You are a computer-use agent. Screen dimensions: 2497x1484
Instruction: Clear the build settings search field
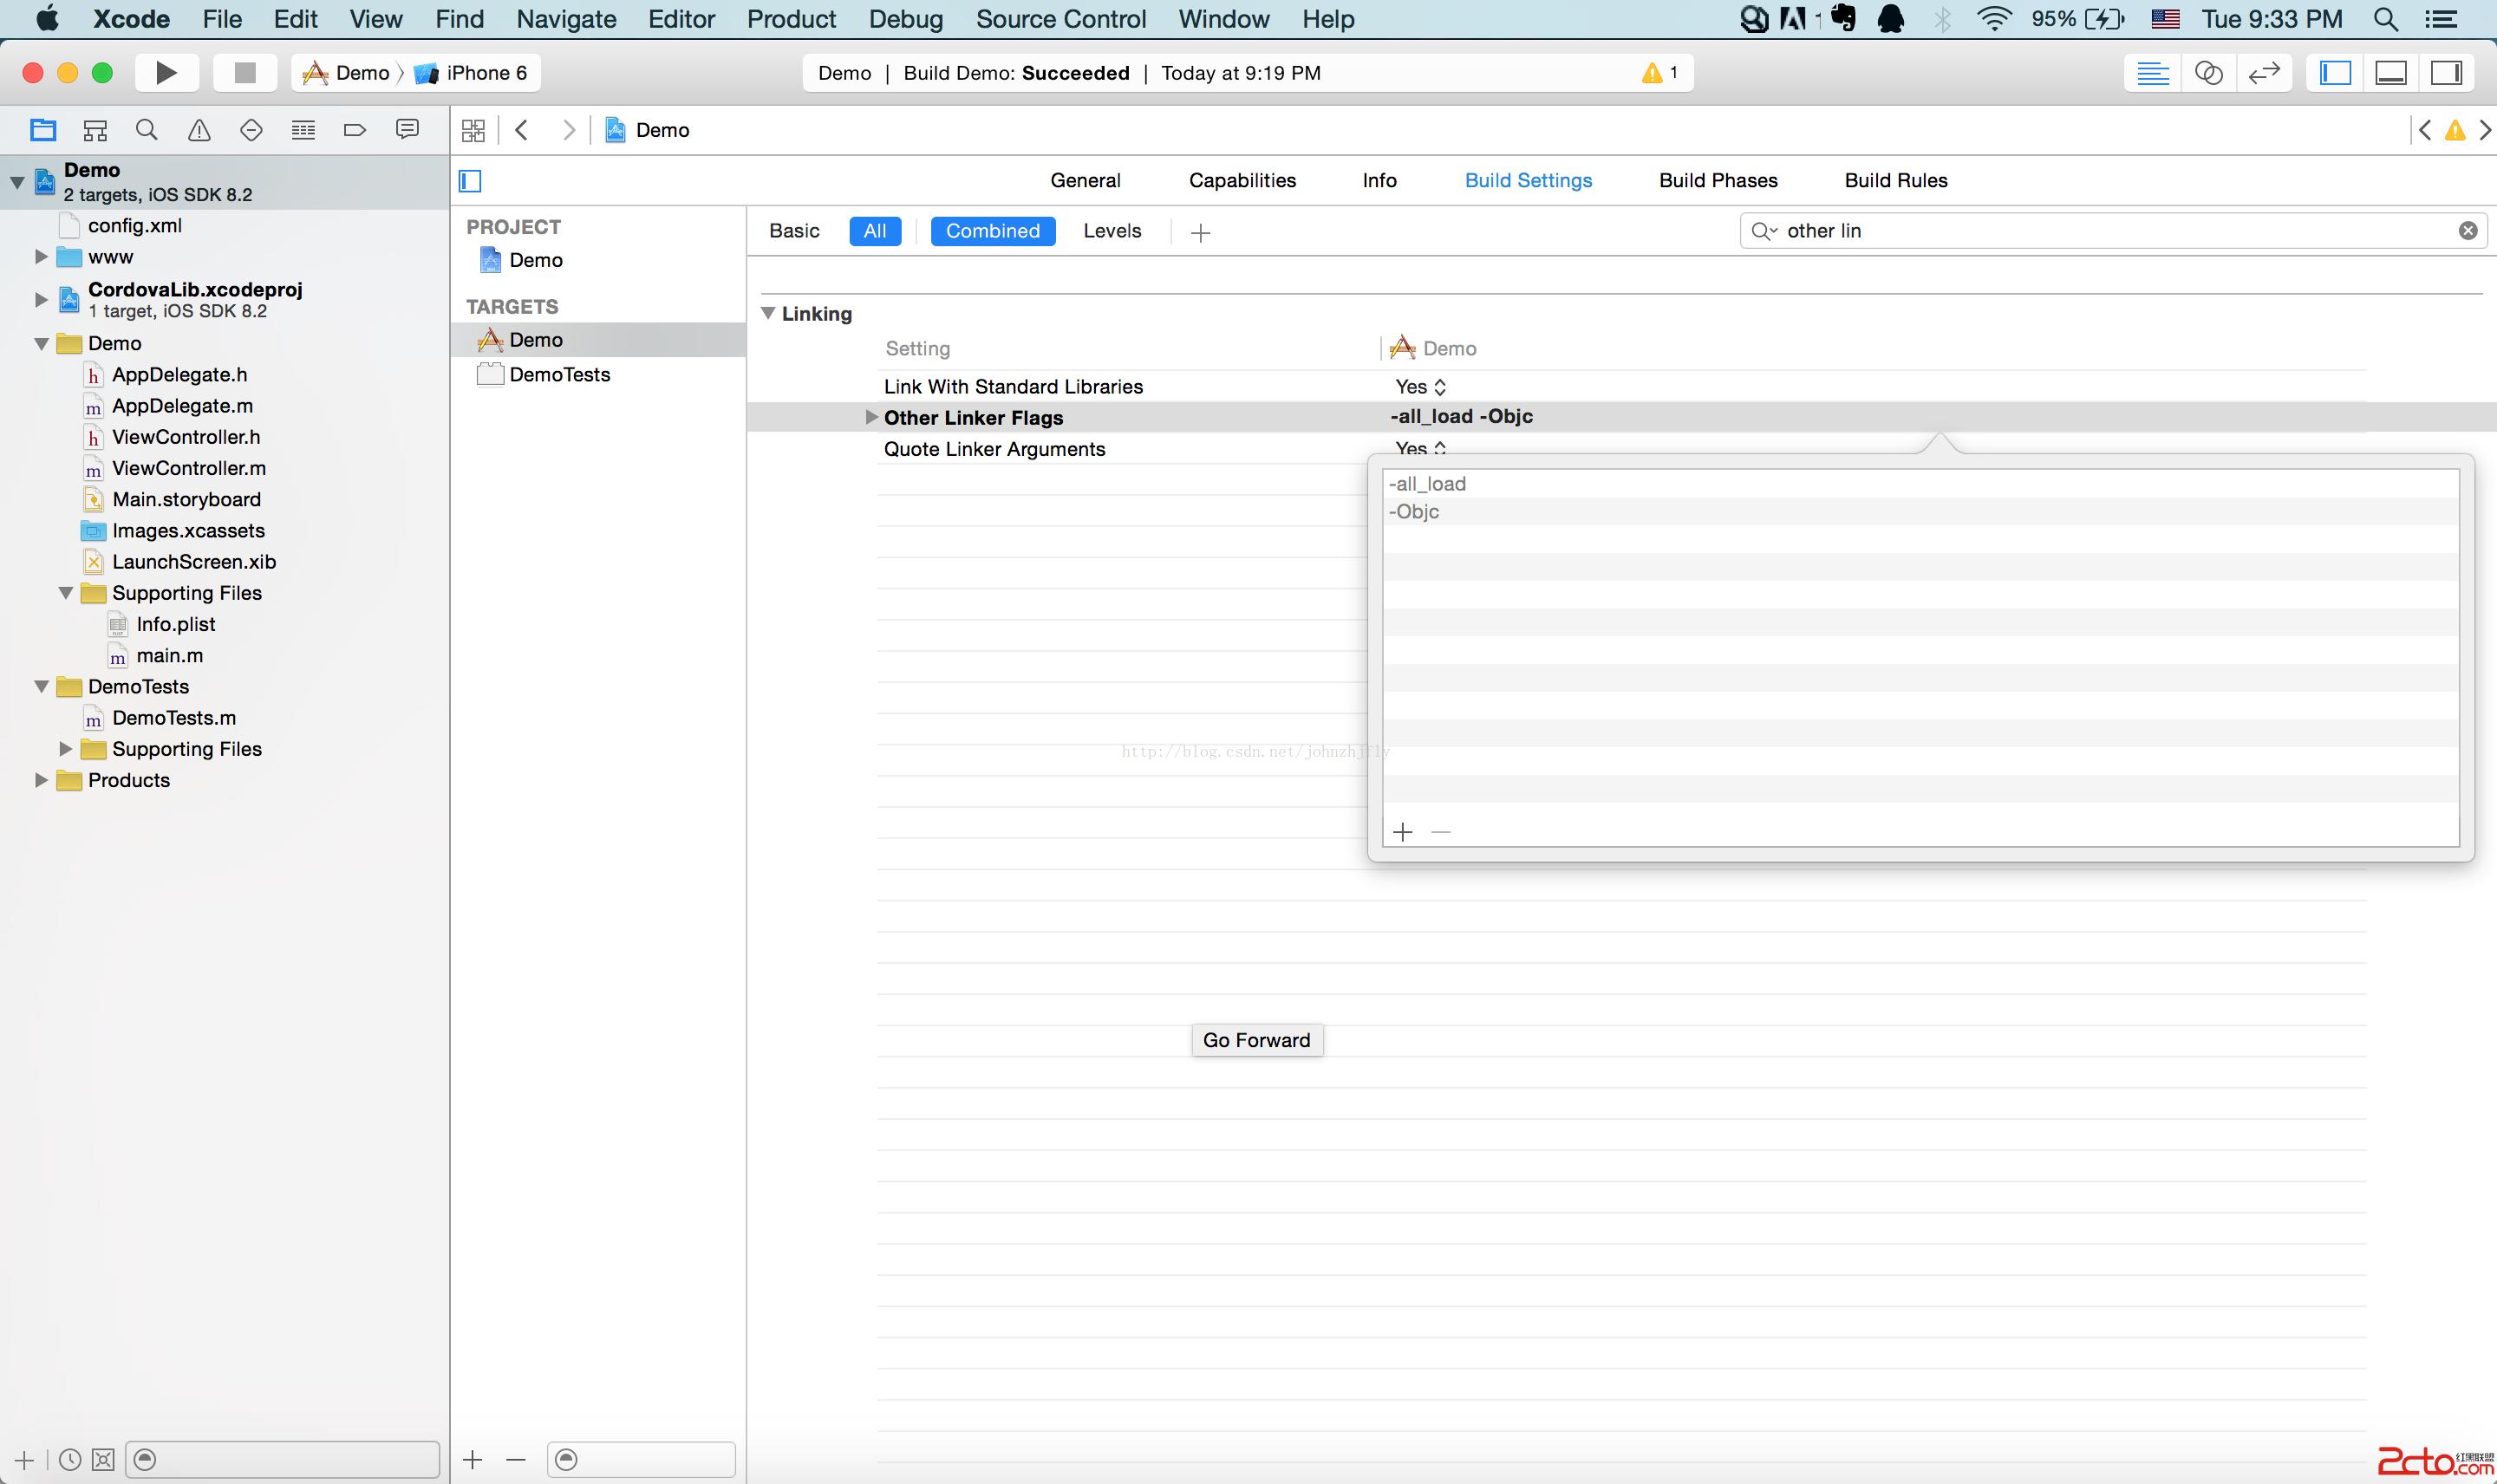(x=2467, y=231)
